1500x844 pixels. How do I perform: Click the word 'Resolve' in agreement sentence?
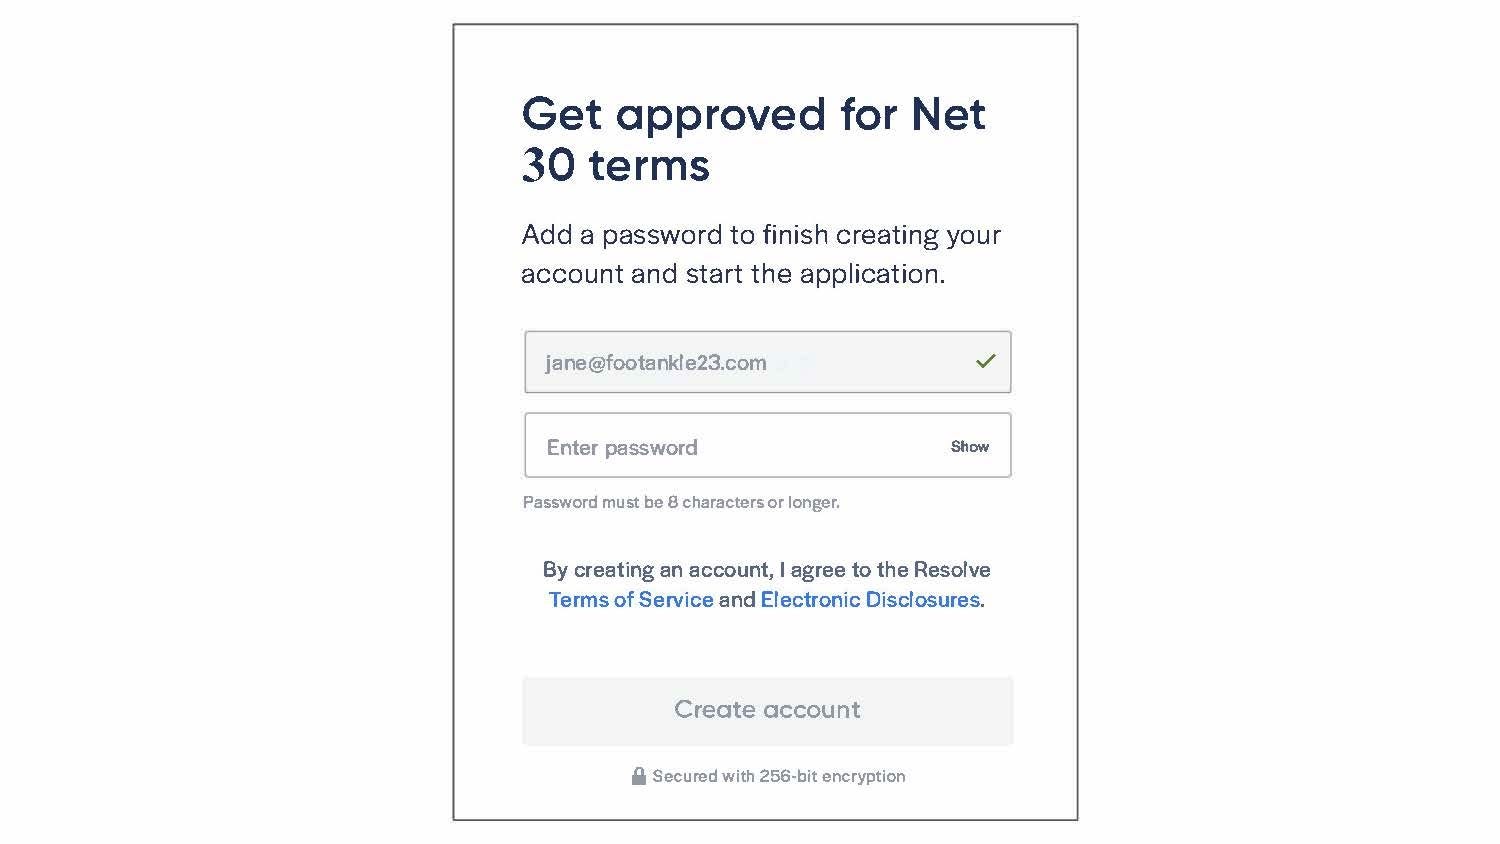coord(952,569)
